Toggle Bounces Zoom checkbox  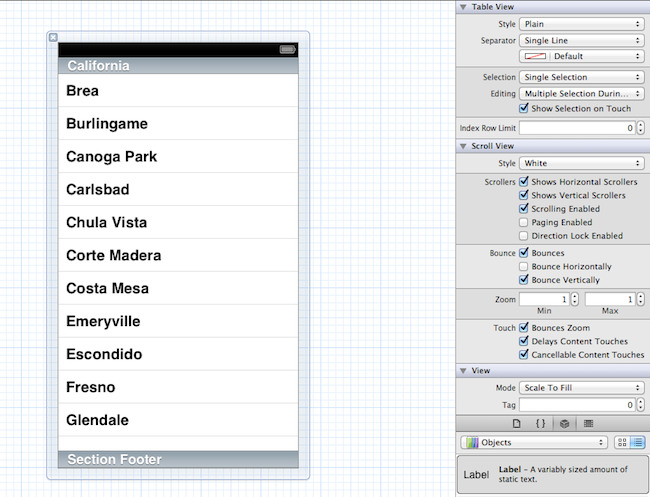[x=524, y=328]
